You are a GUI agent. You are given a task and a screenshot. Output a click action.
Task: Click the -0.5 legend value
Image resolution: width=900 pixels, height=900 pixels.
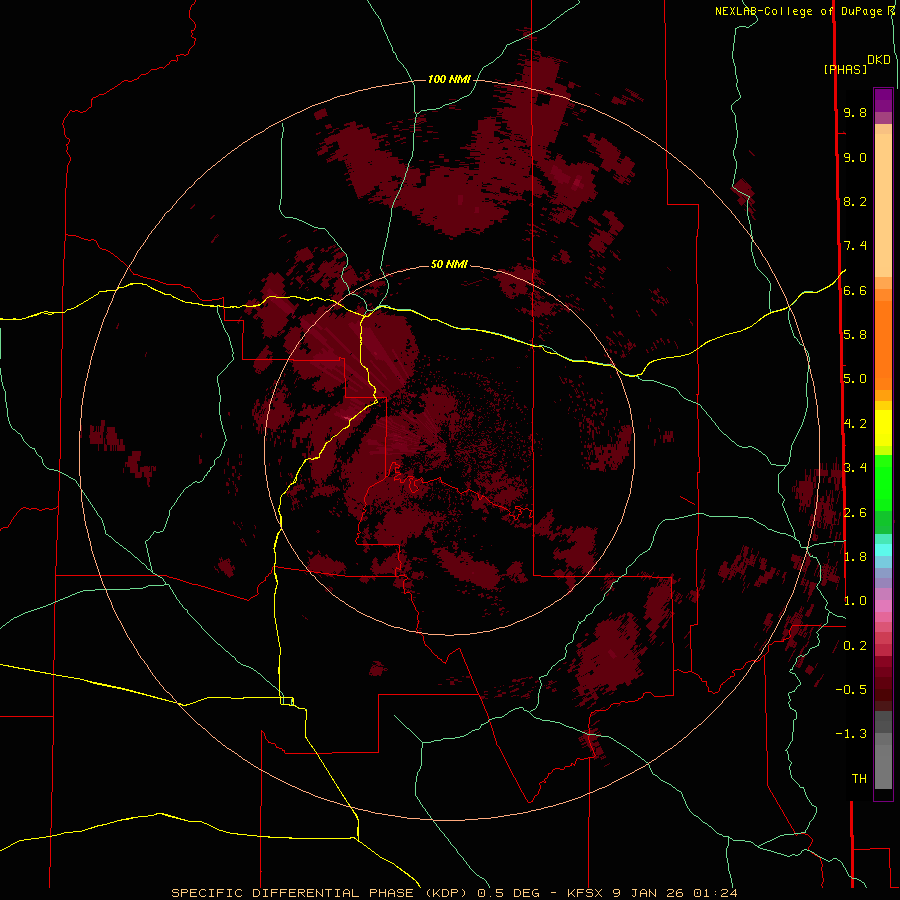851,690
